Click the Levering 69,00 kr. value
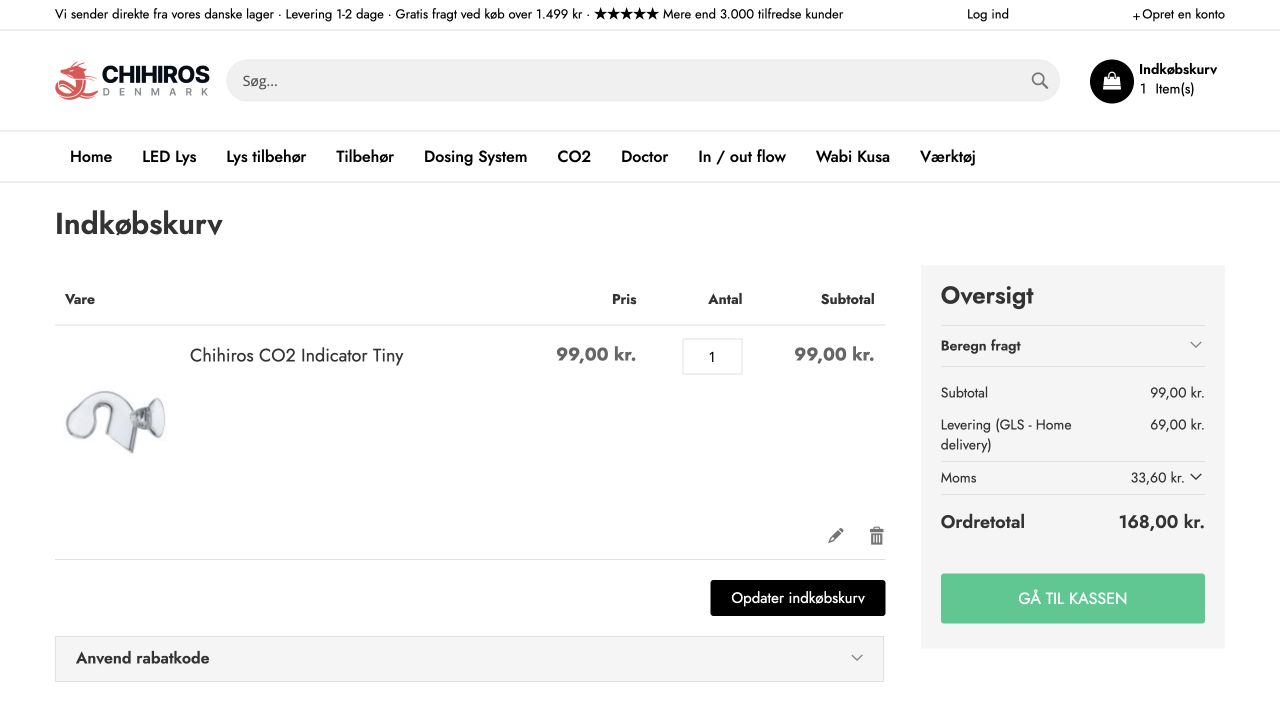This screenshot has height=720, width=1280. coord(1177,425)
